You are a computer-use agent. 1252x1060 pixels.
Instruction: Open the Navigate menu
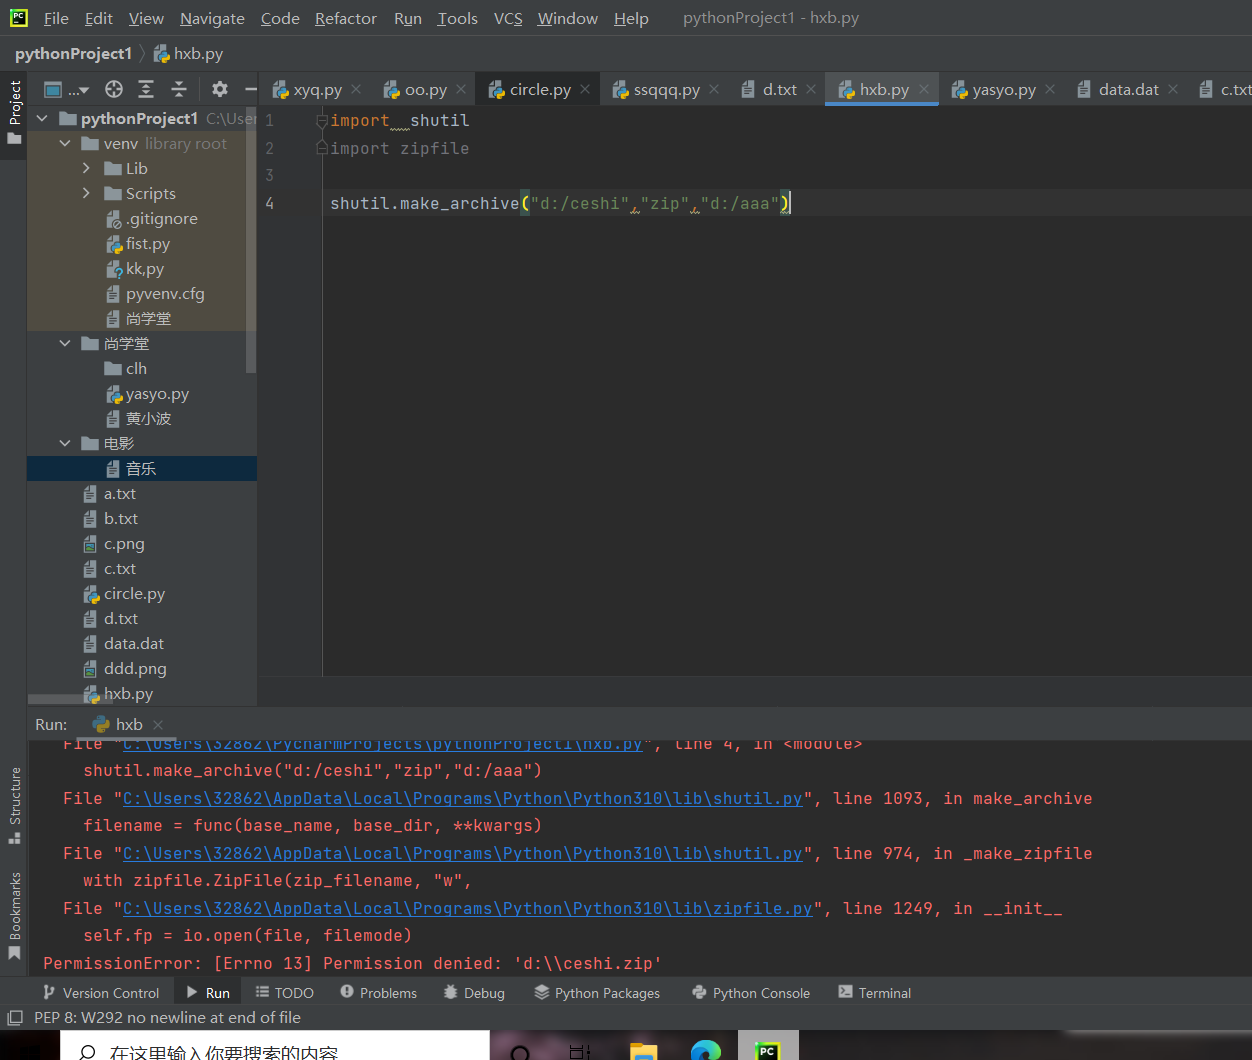(x=212, y=18)
